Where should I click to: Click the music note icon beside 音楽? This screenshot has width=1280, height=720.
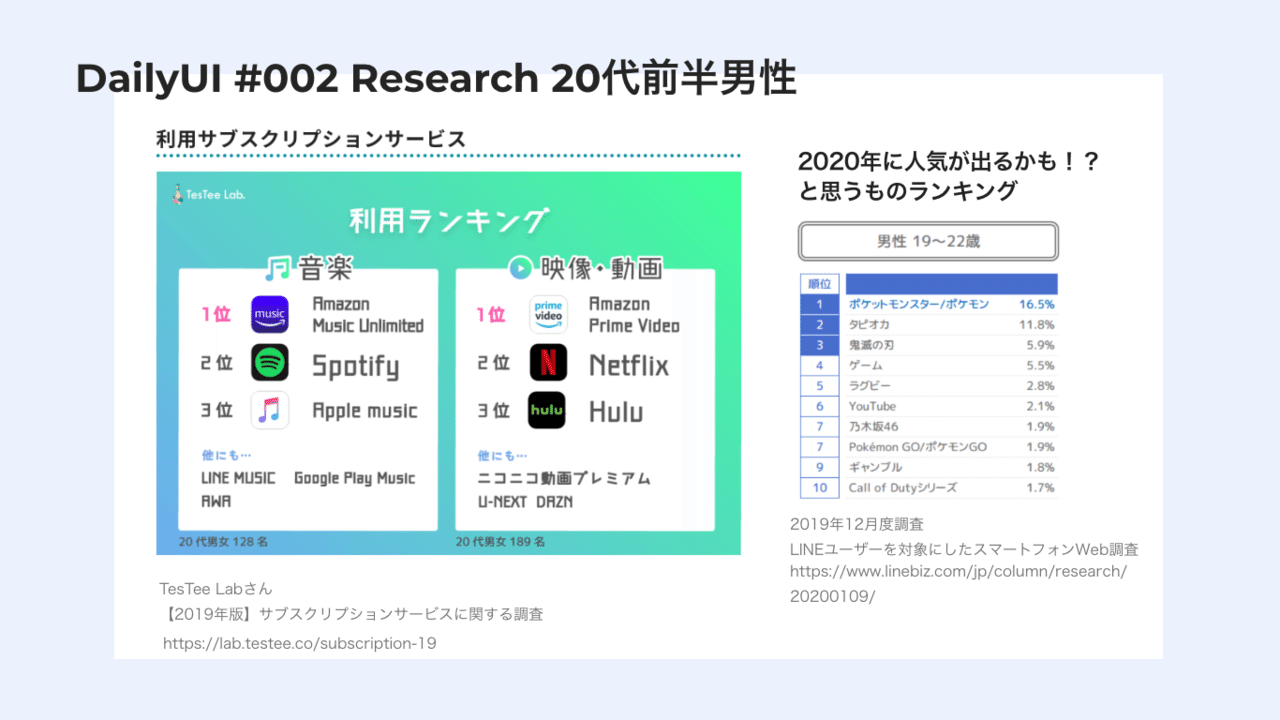pyautogui.click(x=277, y=268)
